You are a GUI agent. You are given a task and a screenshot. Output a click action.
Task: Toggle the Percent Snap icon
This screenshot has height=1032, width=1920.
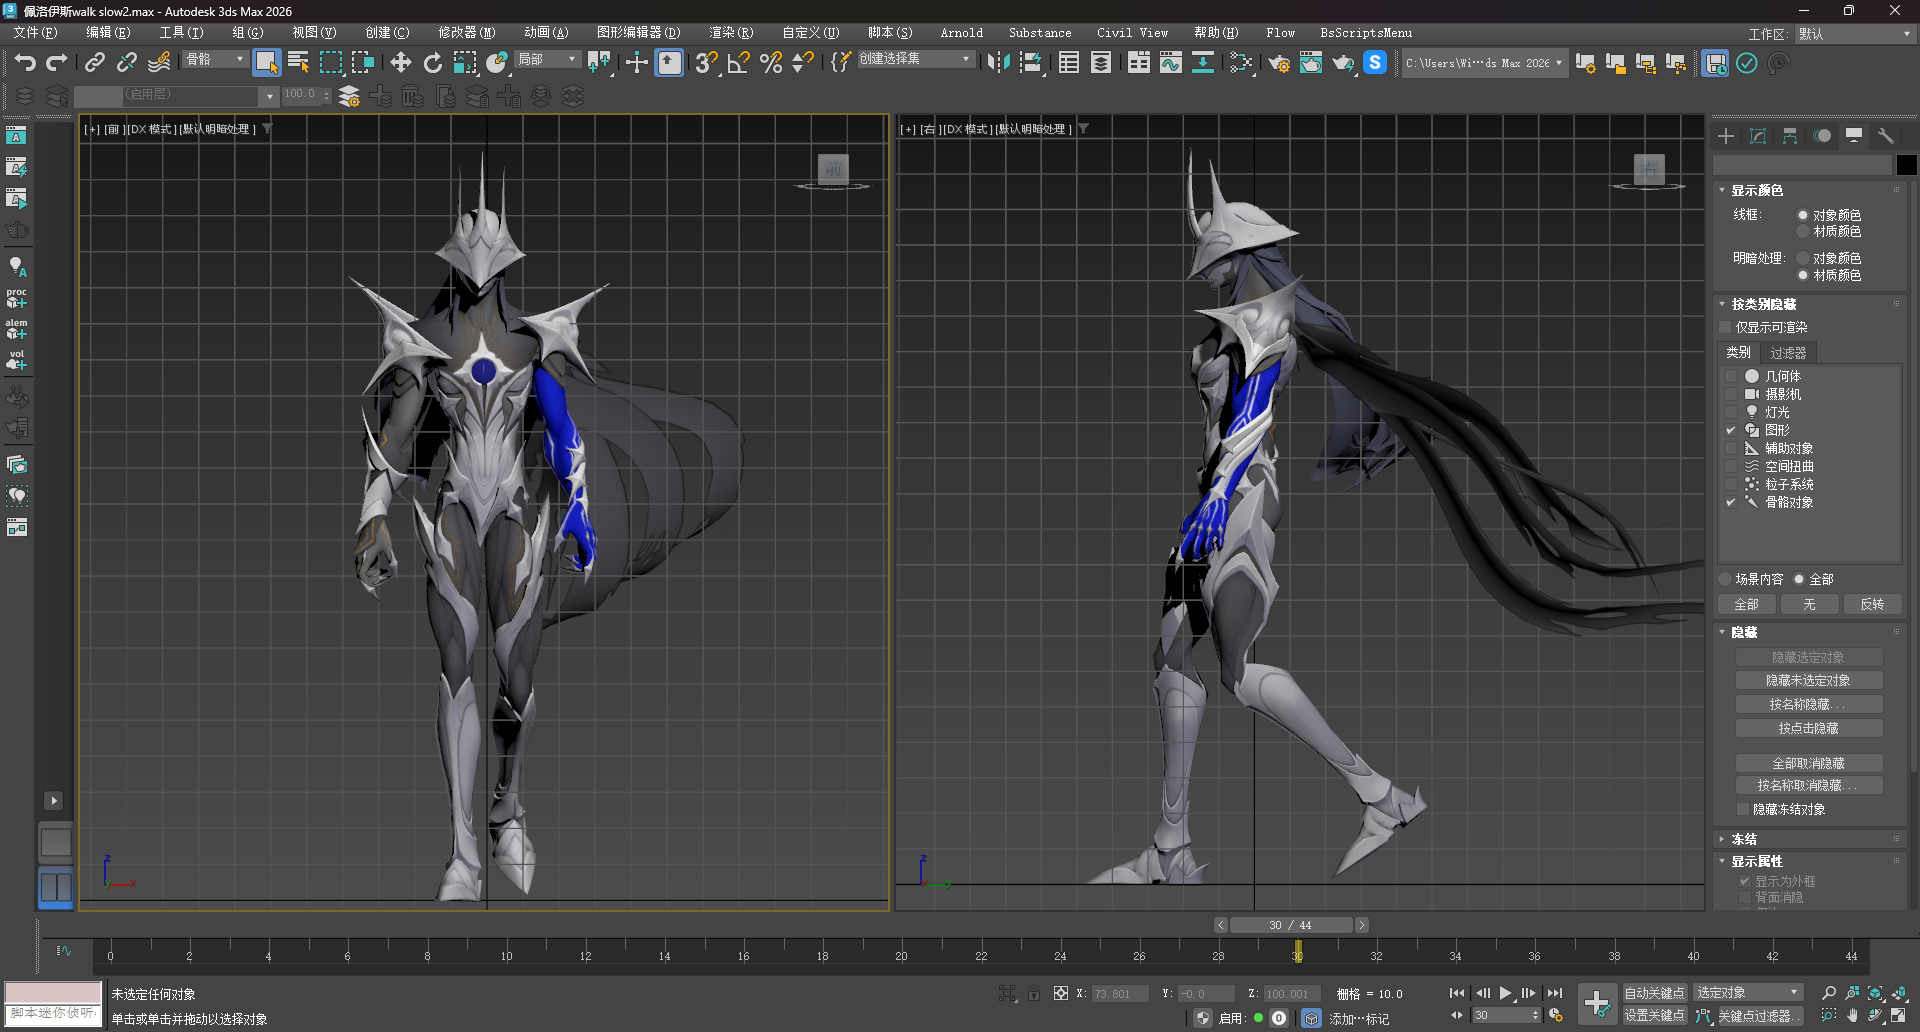(770, 62)
